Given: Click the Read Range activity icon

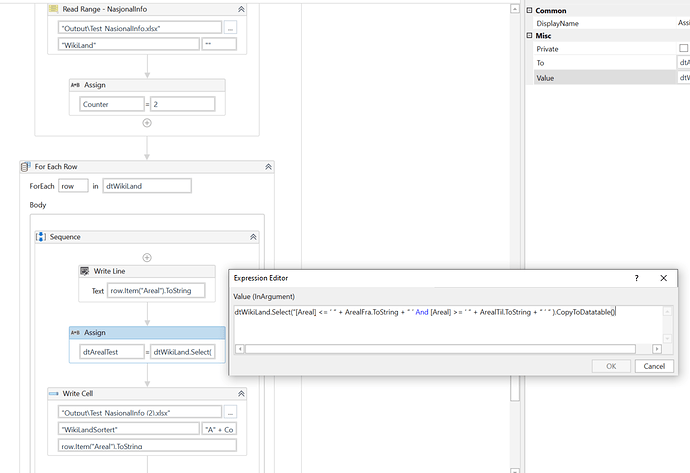Looking at the screenshot, I should [x=54, y=9].
